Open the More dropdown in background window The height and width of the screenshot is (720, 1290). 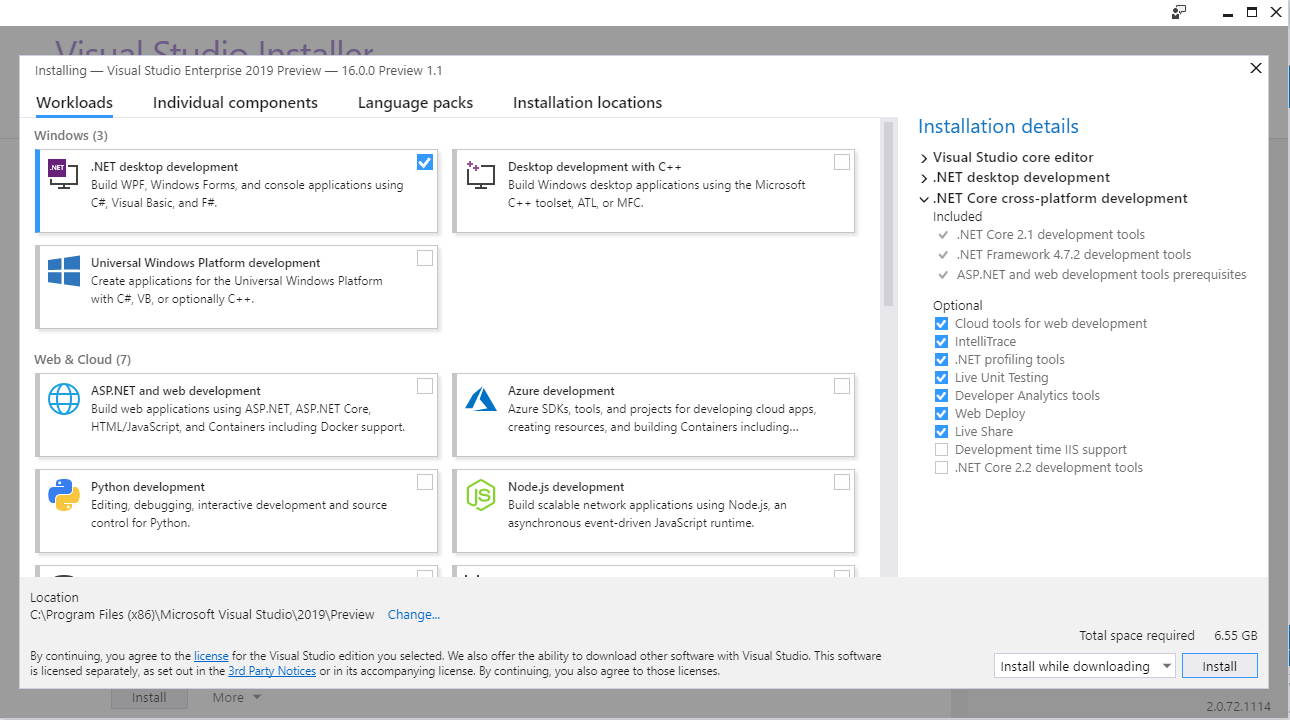(236, 697)
